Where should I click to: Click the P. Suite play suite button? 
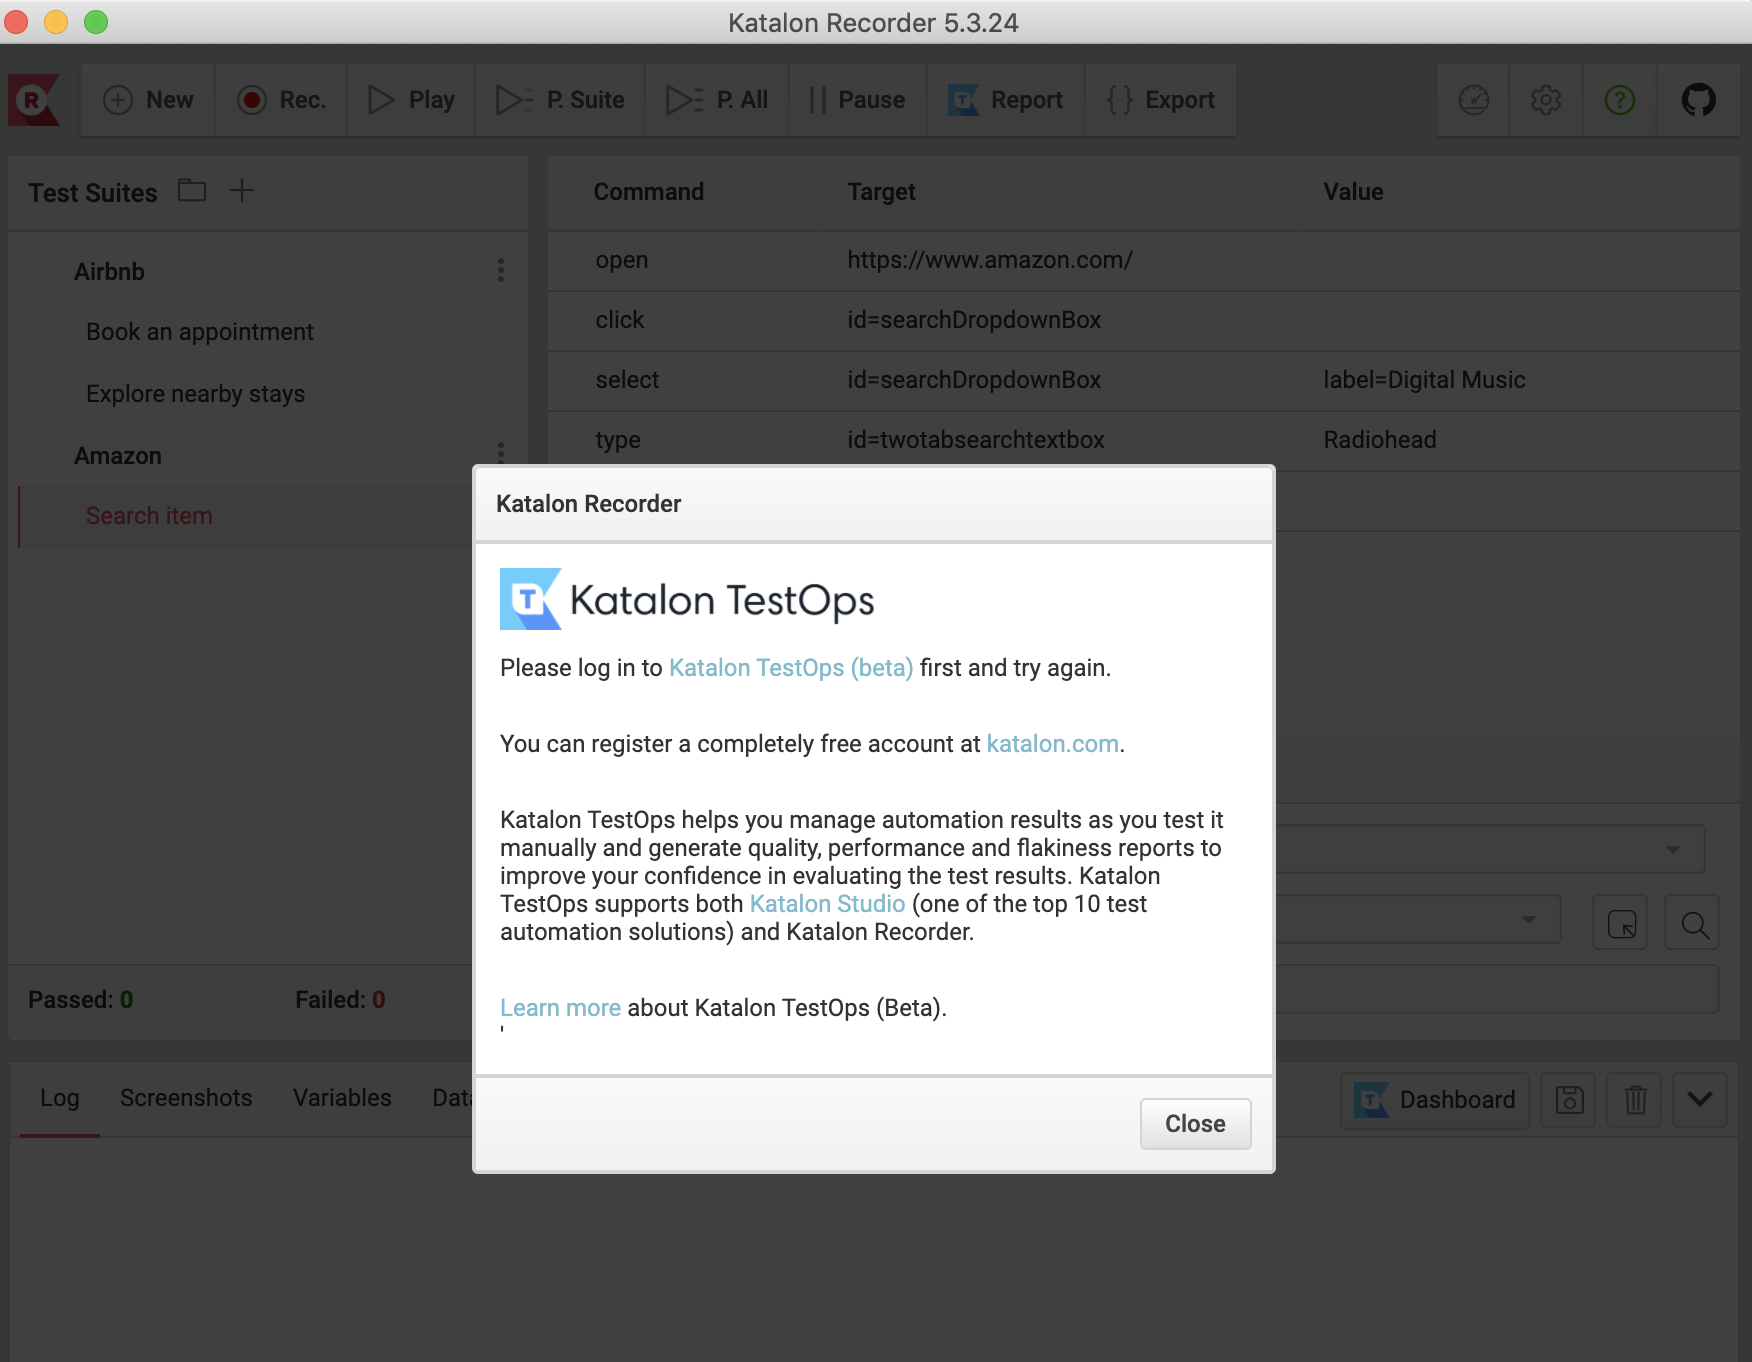click(x=560, y=100)
